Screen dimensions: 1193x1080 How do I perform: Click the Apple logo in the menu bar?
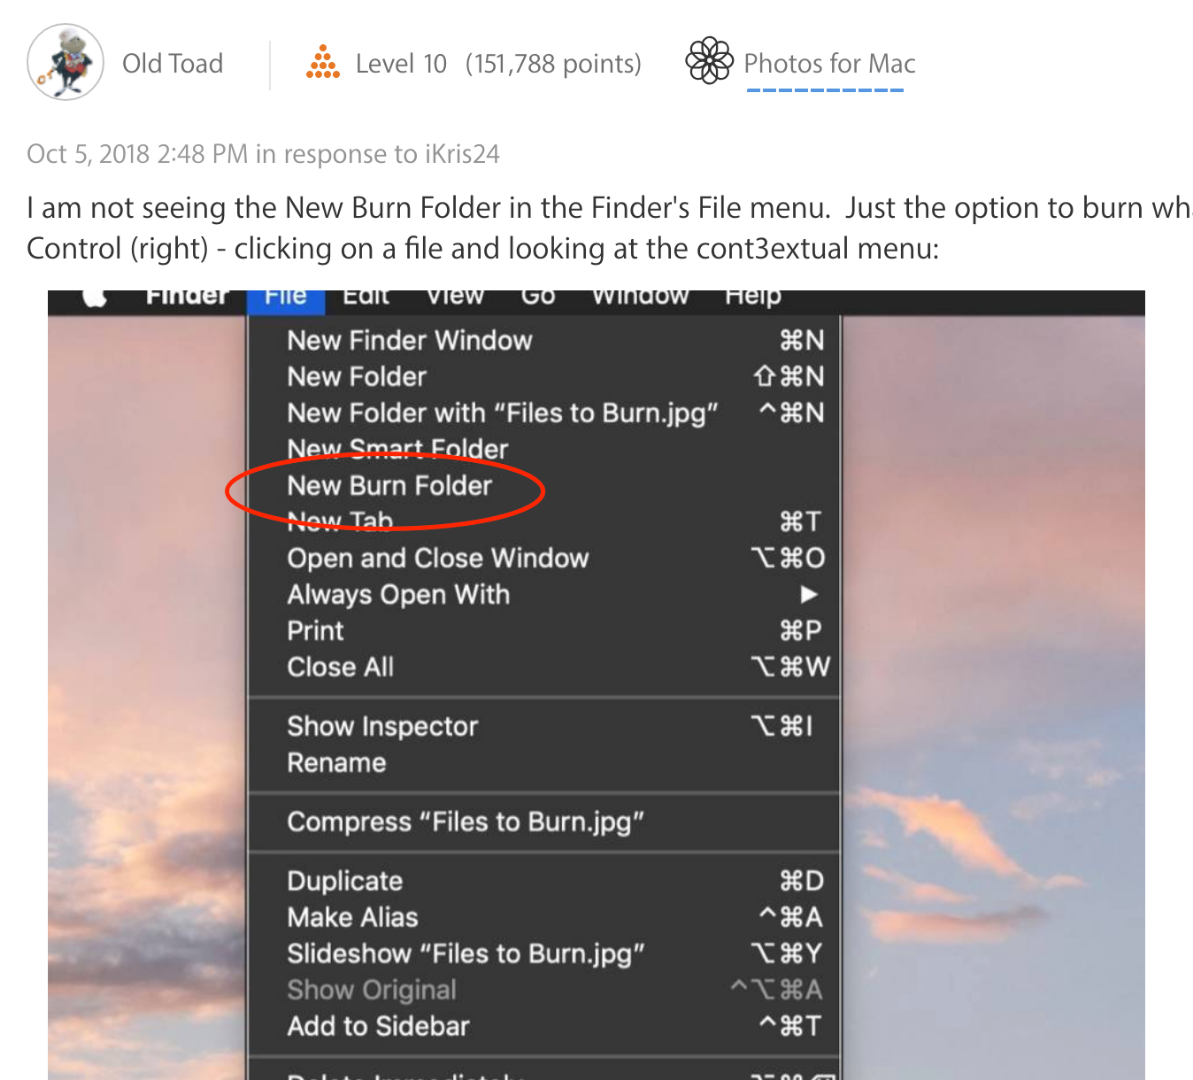95,297
